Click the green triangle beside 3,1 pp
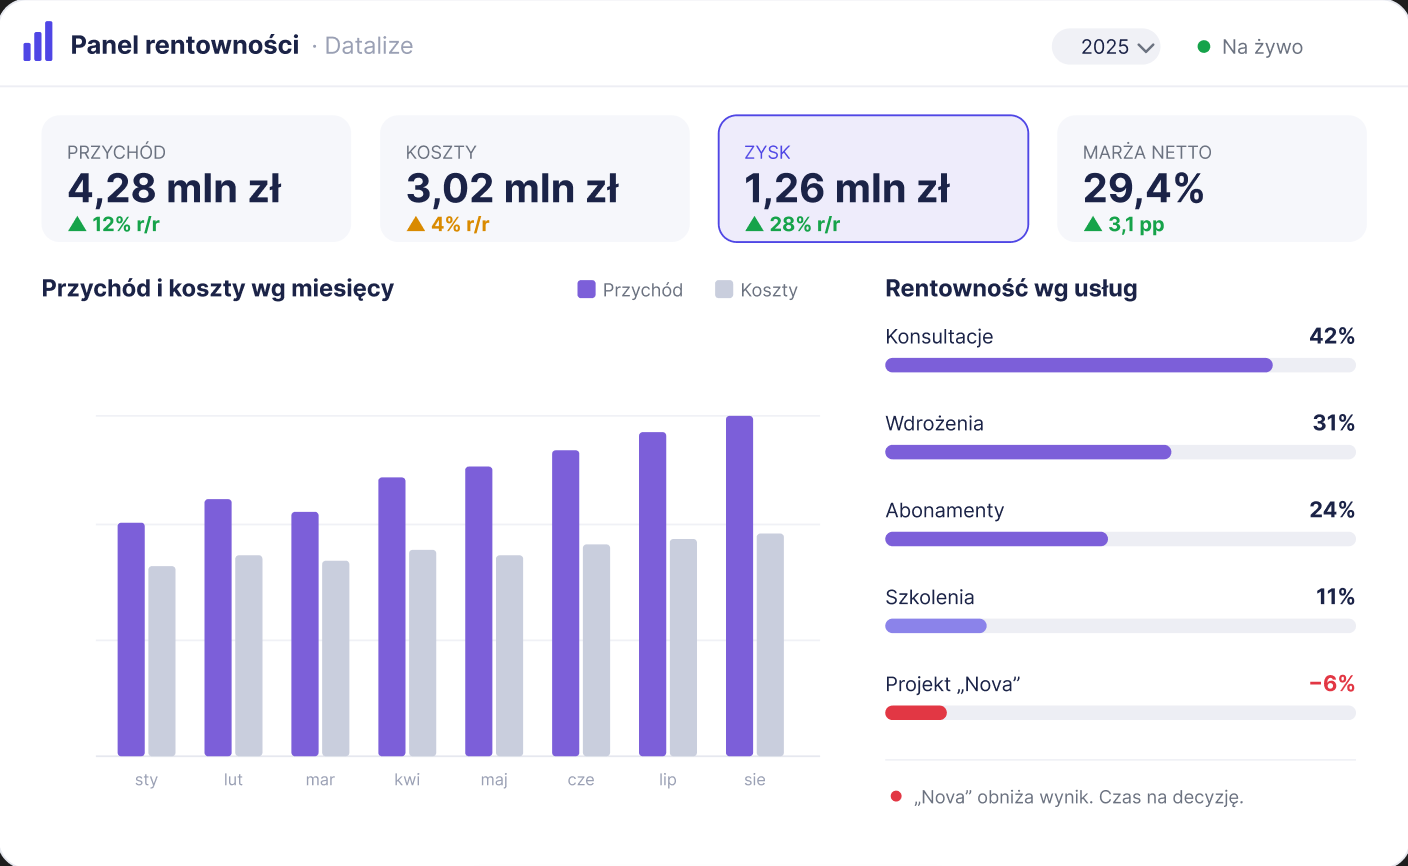 [1093, 224]
